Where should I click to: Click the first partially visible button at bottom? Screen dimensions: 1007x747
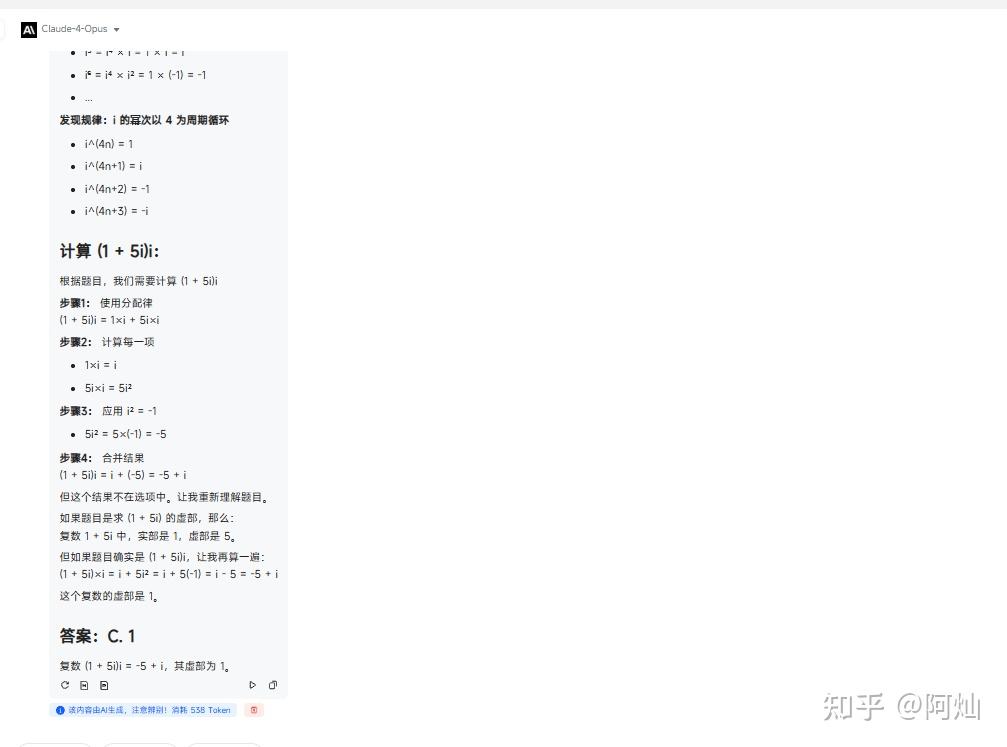[55, 745]
